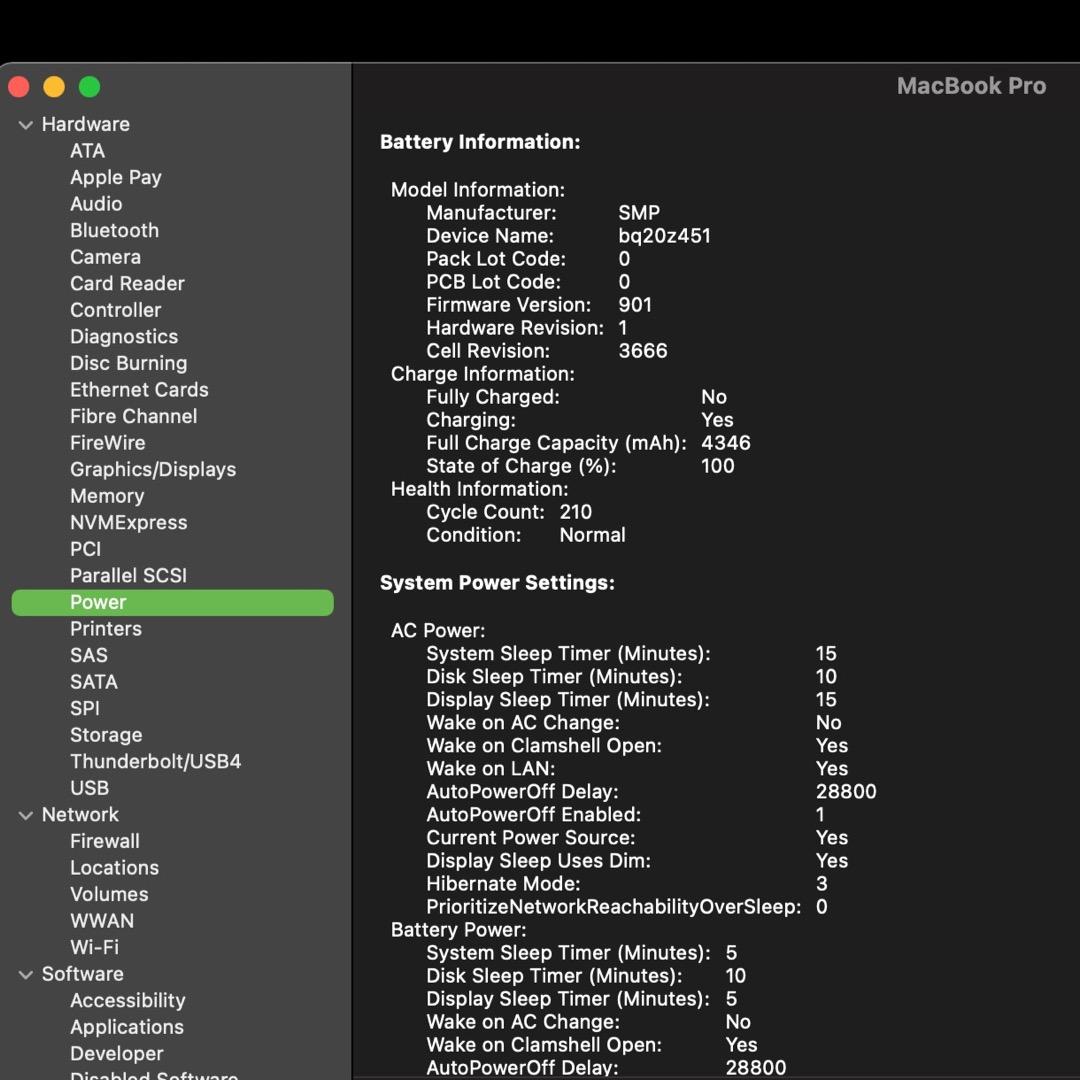Select Graphics/Displays in the sidebar
The image size is (1080, 1080).
click(x=153, y=469)
